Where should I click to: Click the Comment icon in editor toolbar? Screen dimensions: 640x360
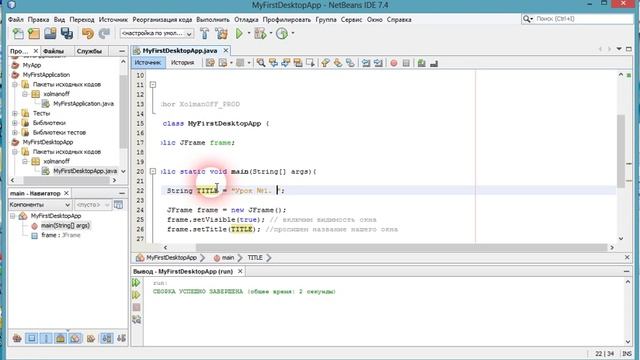click(422, 63)
